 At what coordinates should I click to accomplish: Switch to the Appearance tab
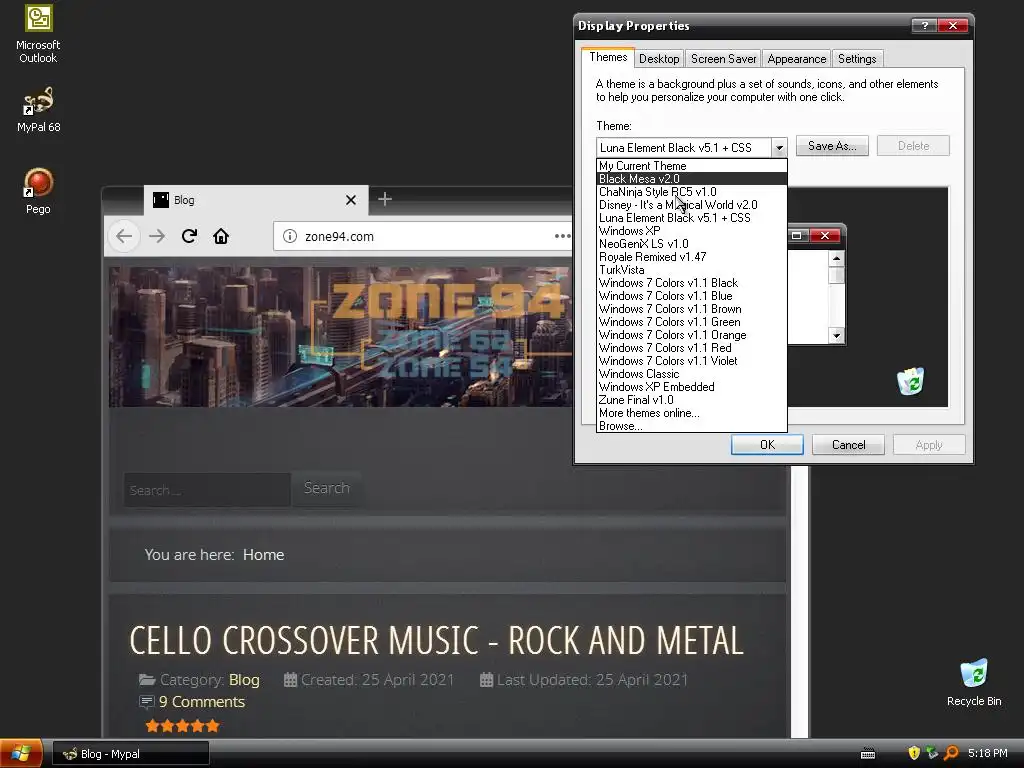797,59
